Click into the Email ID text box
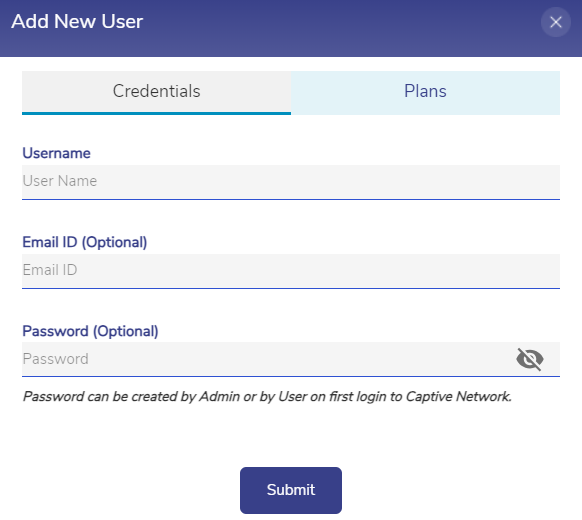Viewport: 582px width, 520px height. (291, 271)
